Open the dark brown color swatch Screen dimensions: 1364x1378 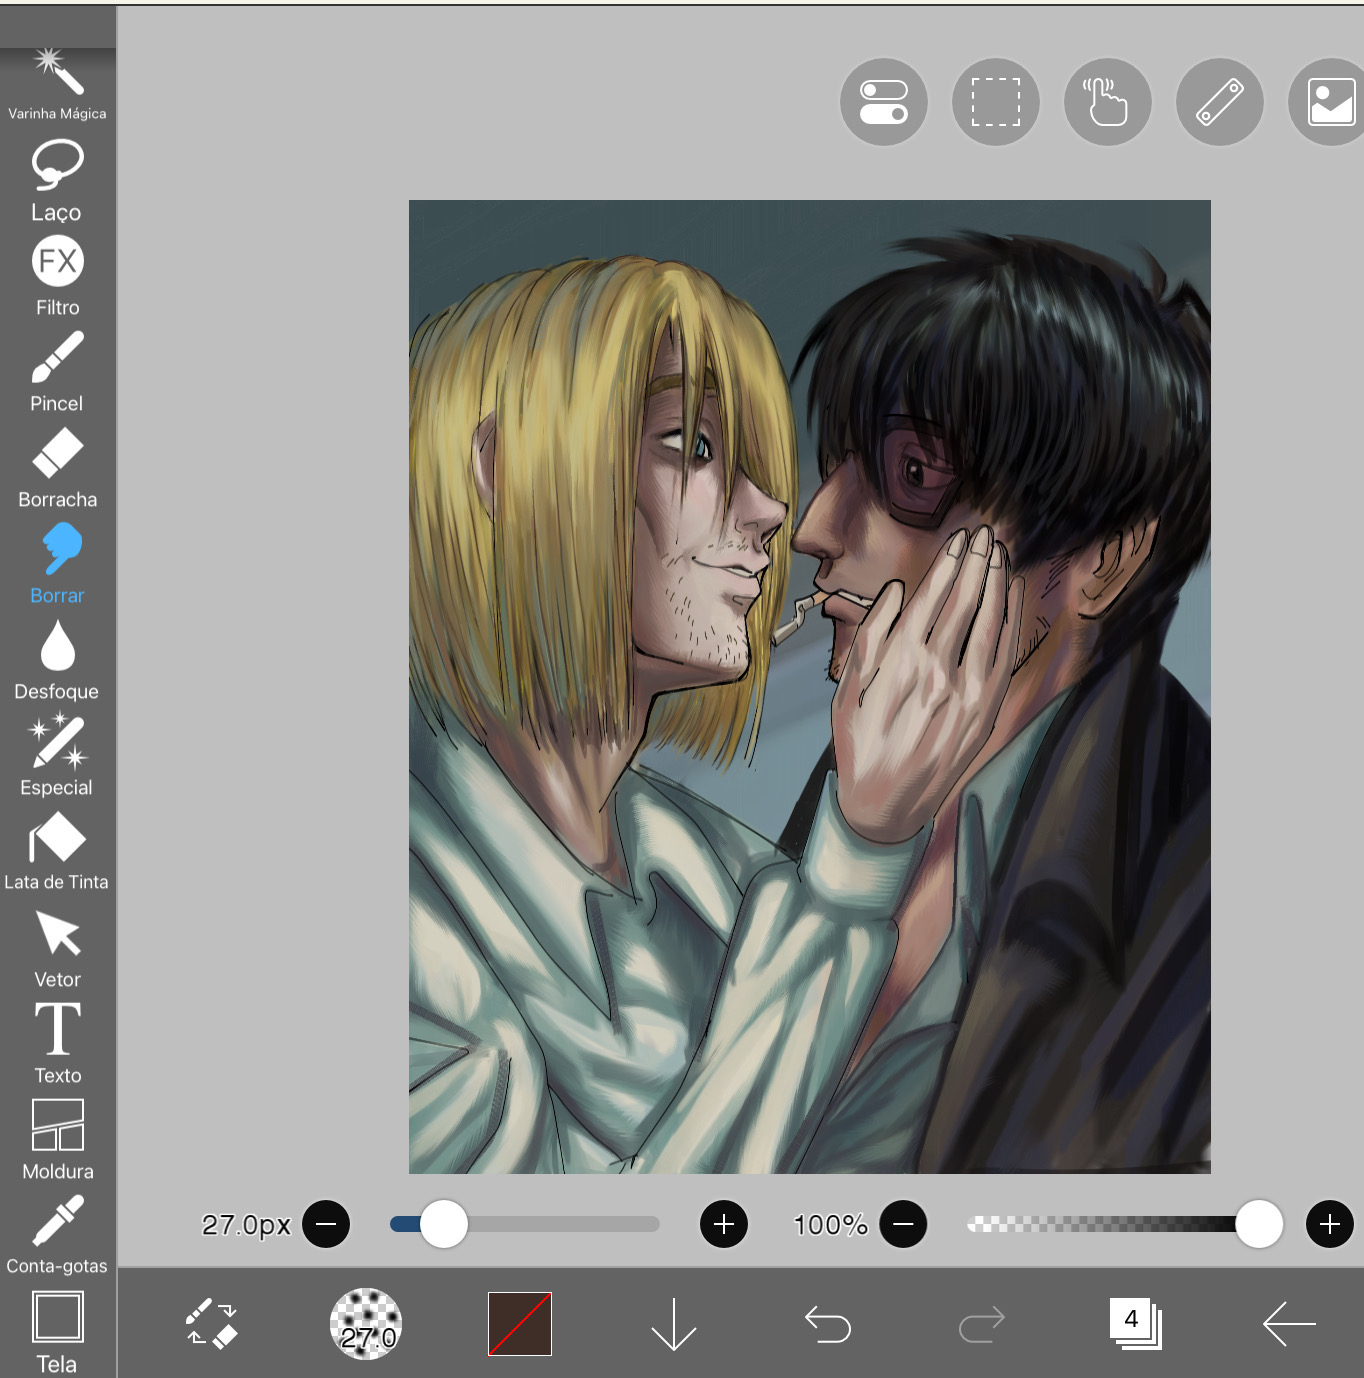pos(520,1324)
